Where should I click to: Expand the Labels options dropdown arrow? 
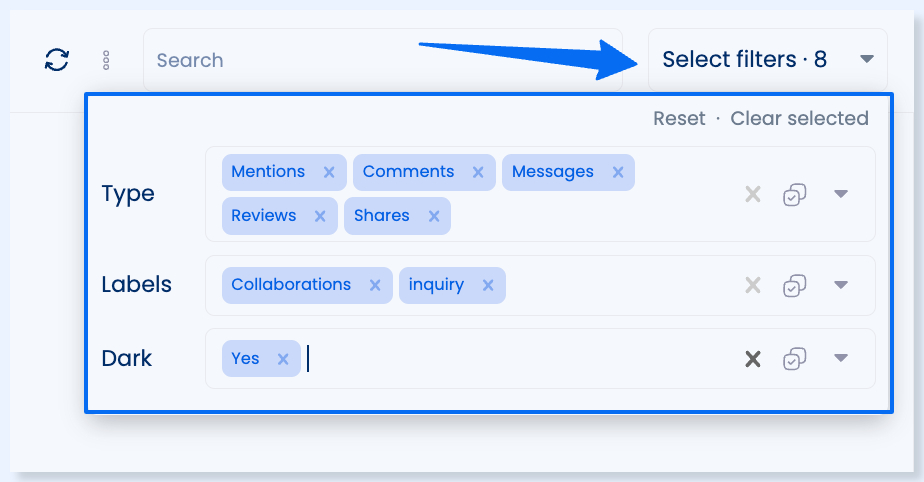point(841,285)
